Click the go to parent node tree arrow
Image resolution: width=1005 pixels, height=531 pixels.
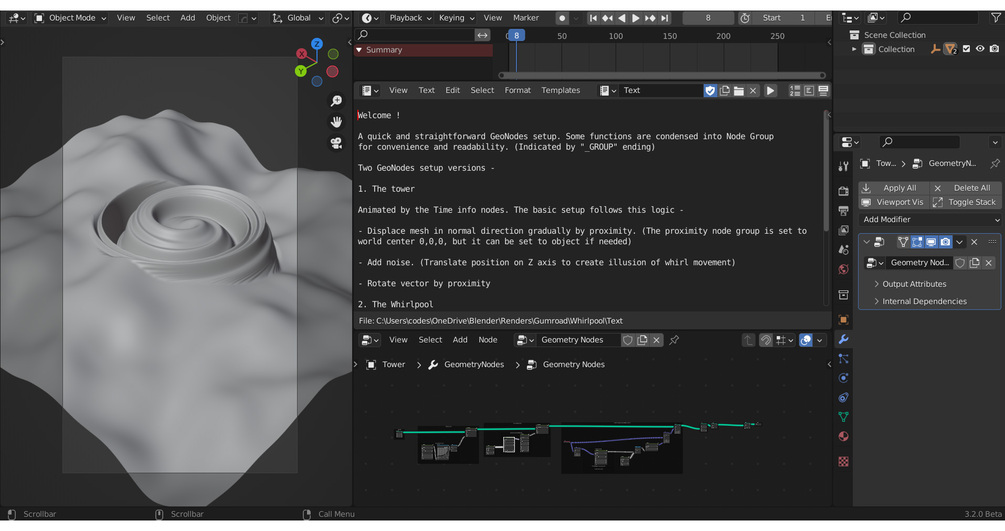click(748, 340)
